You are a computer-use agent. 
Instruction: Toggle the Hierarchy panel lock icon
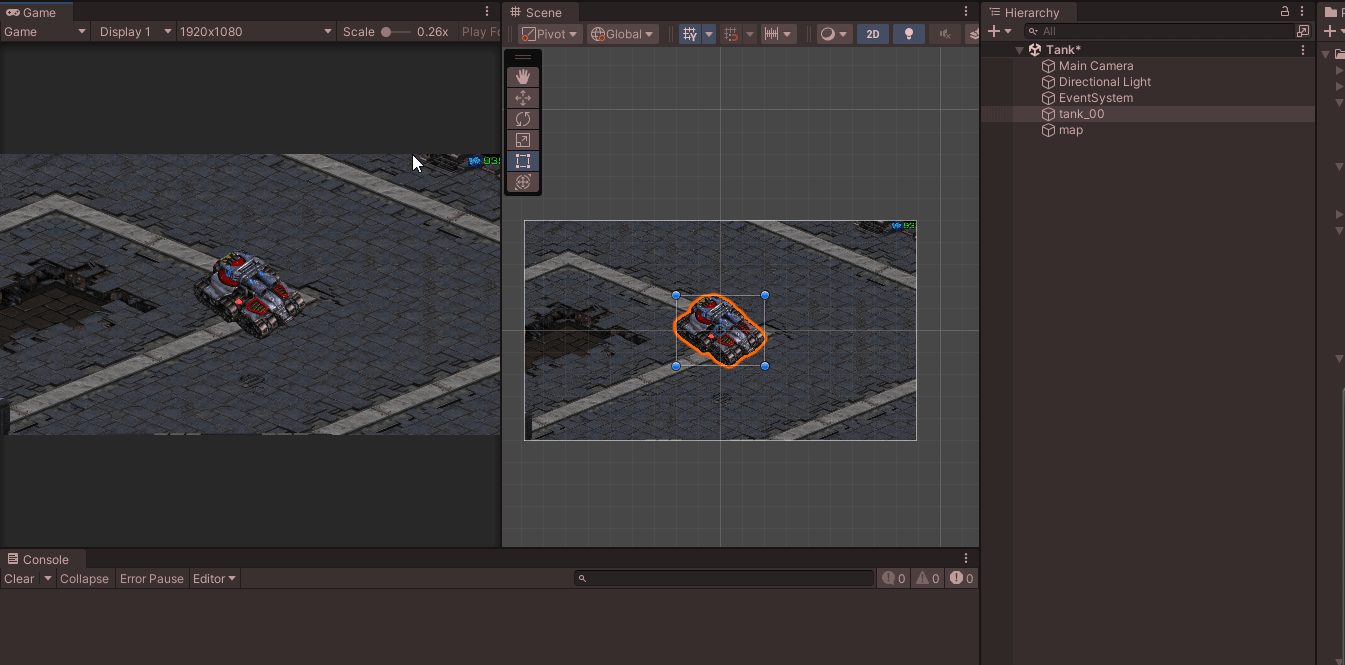click(x=1285, y=12)
